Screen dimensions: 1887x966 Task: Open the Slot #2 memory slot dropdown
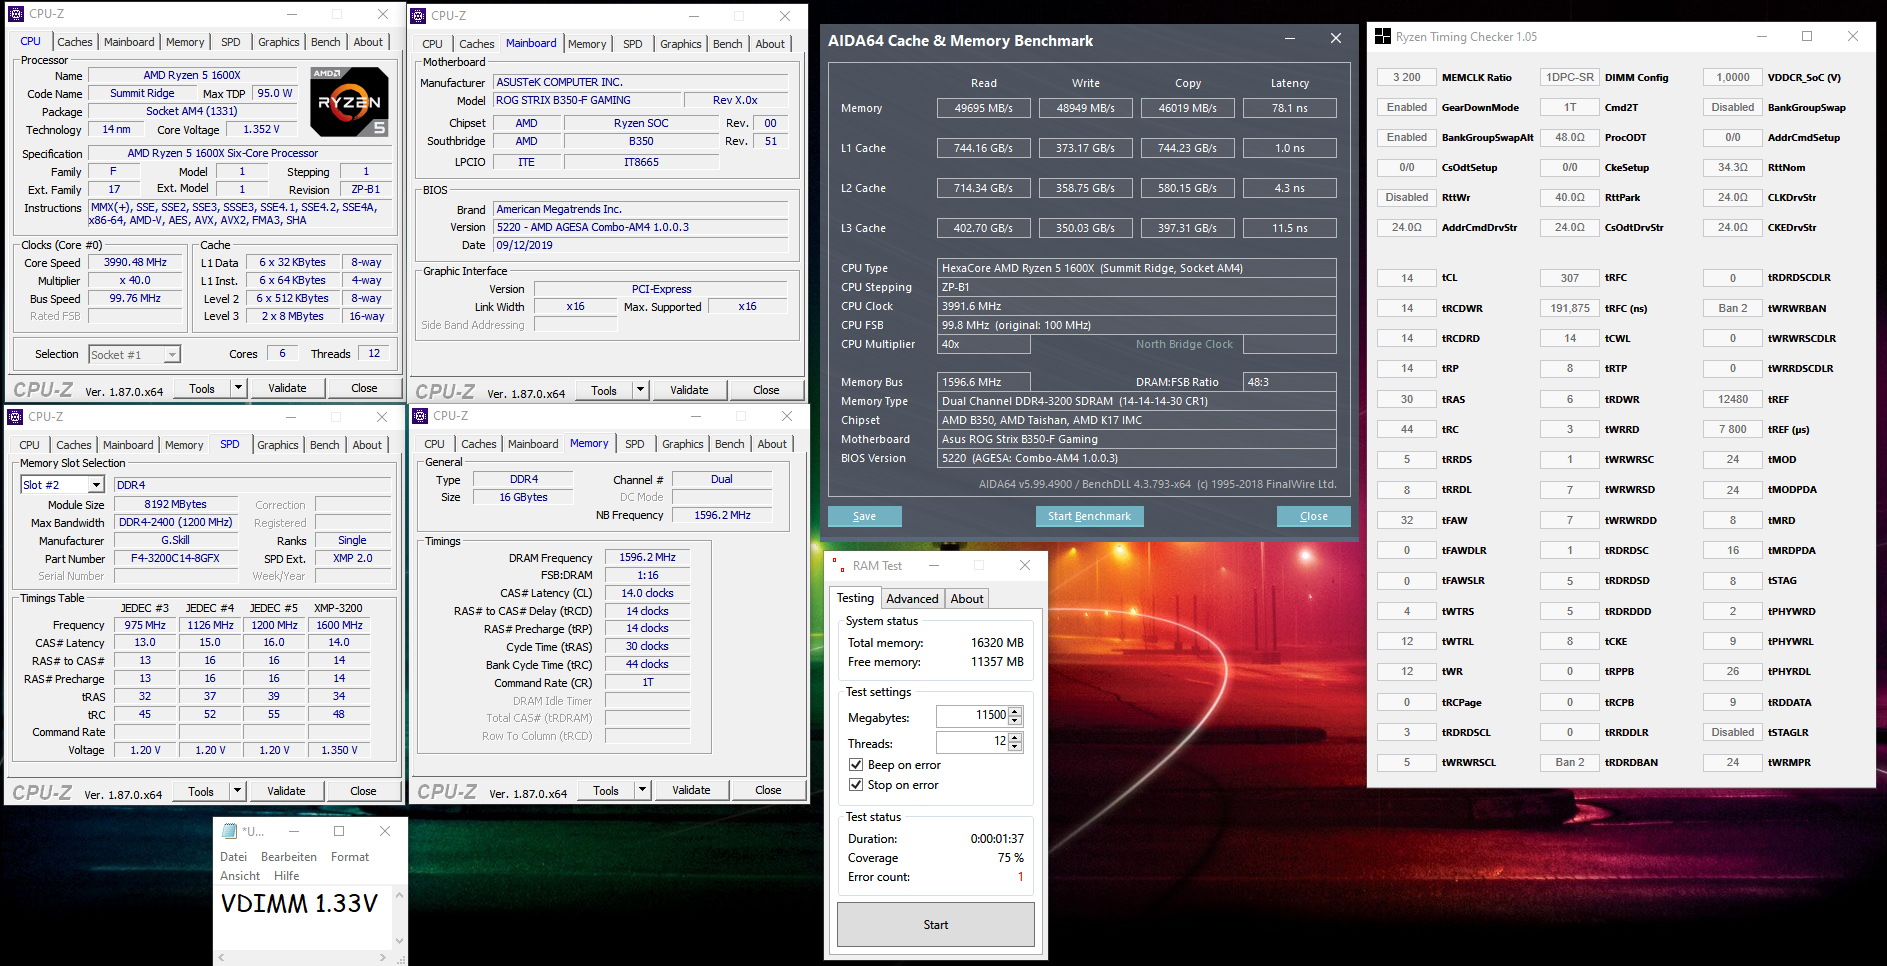(x=96, y=485)
